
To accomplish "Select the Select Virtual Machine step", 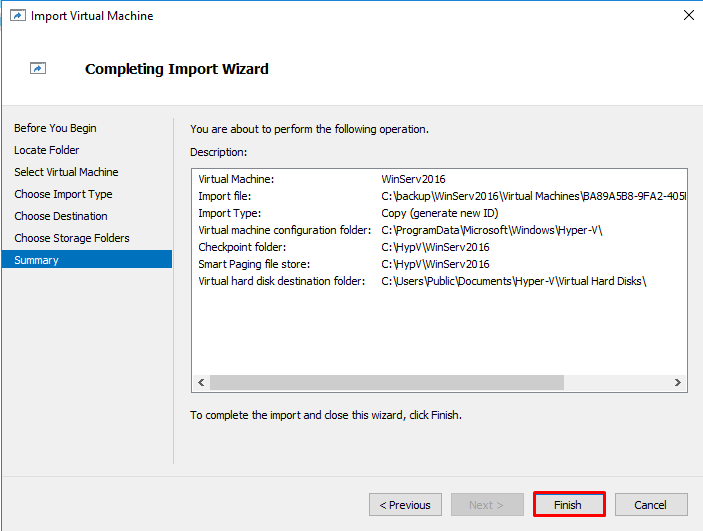I will (66, 172).
